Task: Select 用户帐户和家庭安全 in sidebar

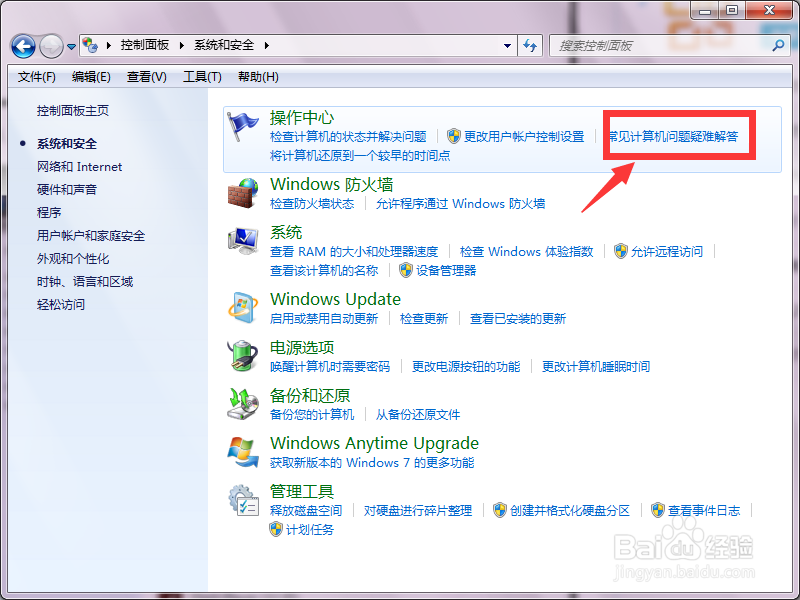Action: (91, 236)
